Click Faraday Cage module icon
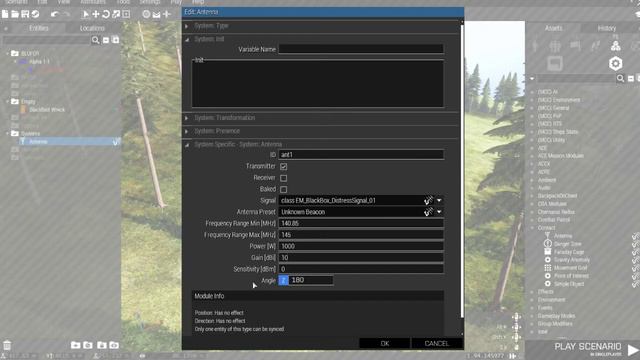 (x=548, y=251)
